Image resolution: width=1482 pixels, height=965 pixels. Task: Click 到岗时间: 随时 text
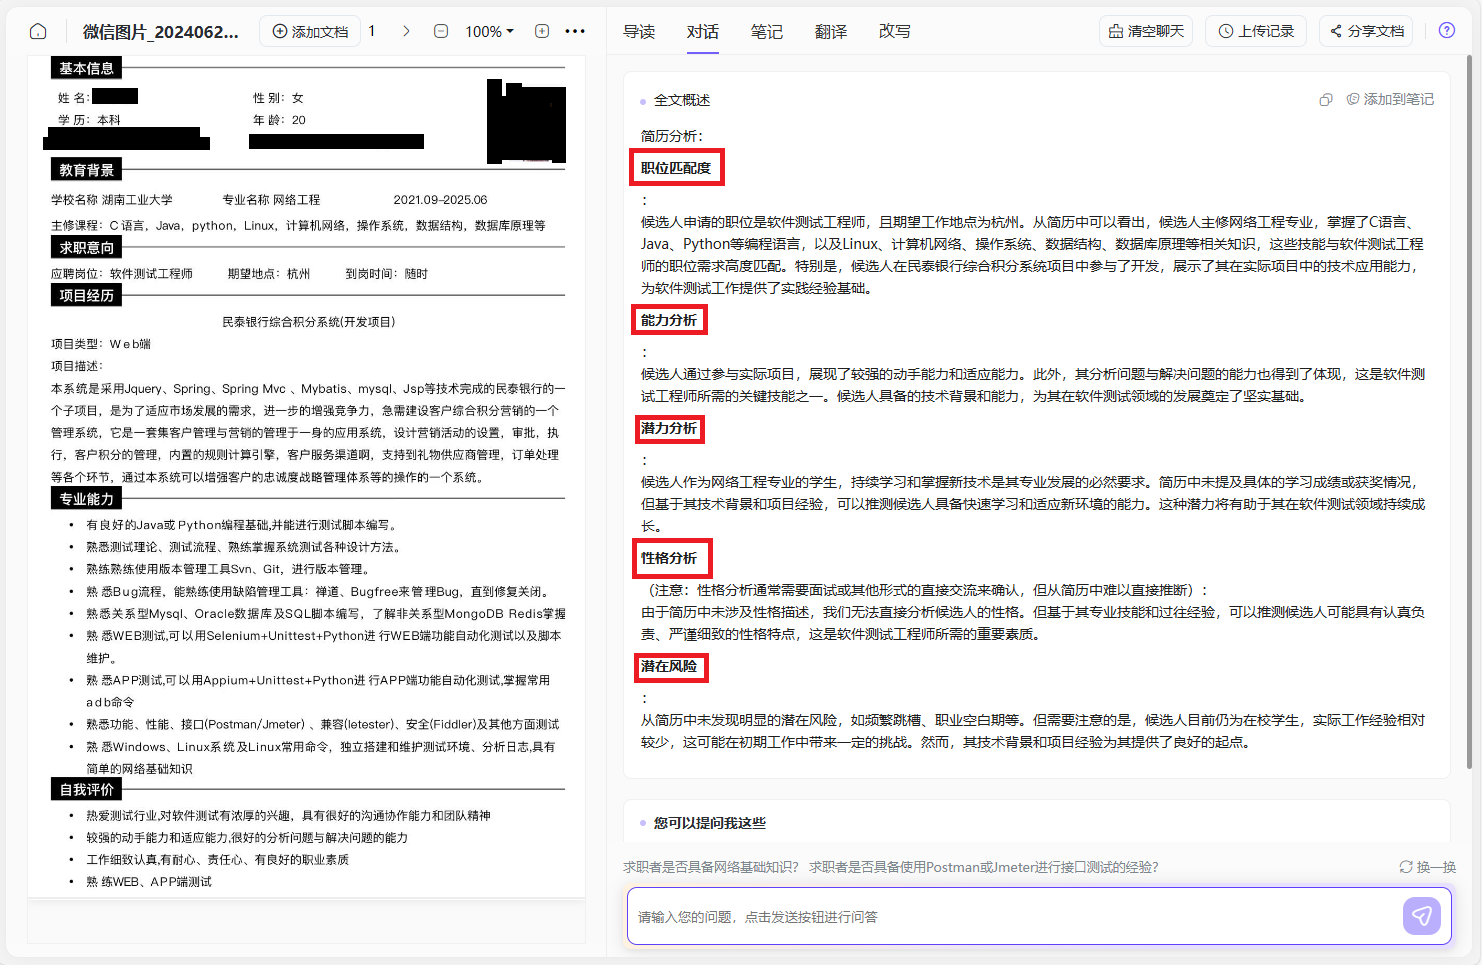(x=386, y=274)
